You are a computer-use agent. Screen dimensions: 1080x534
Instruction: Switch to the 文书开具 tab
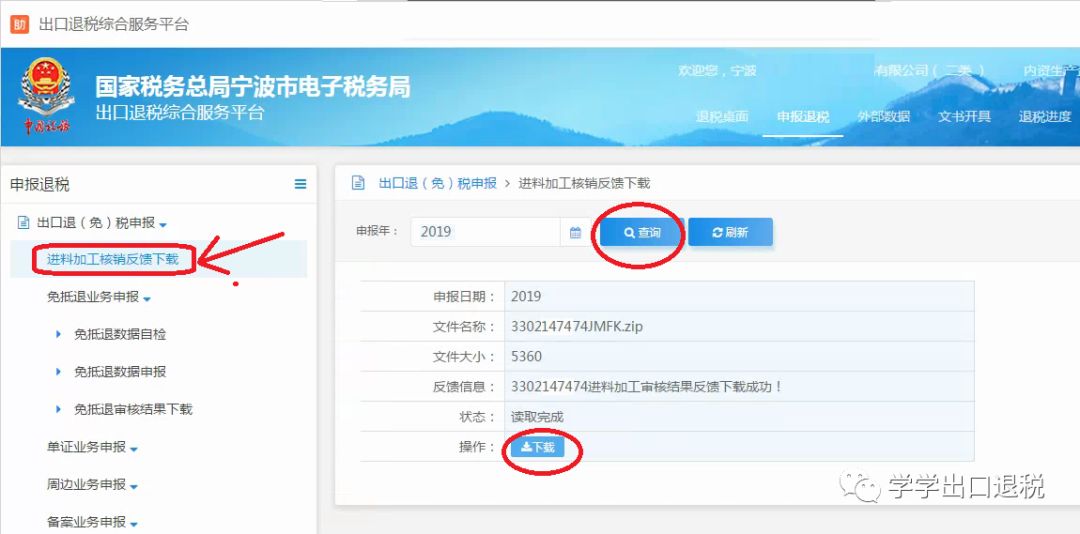pyautogui.click(x=964, y=116)
